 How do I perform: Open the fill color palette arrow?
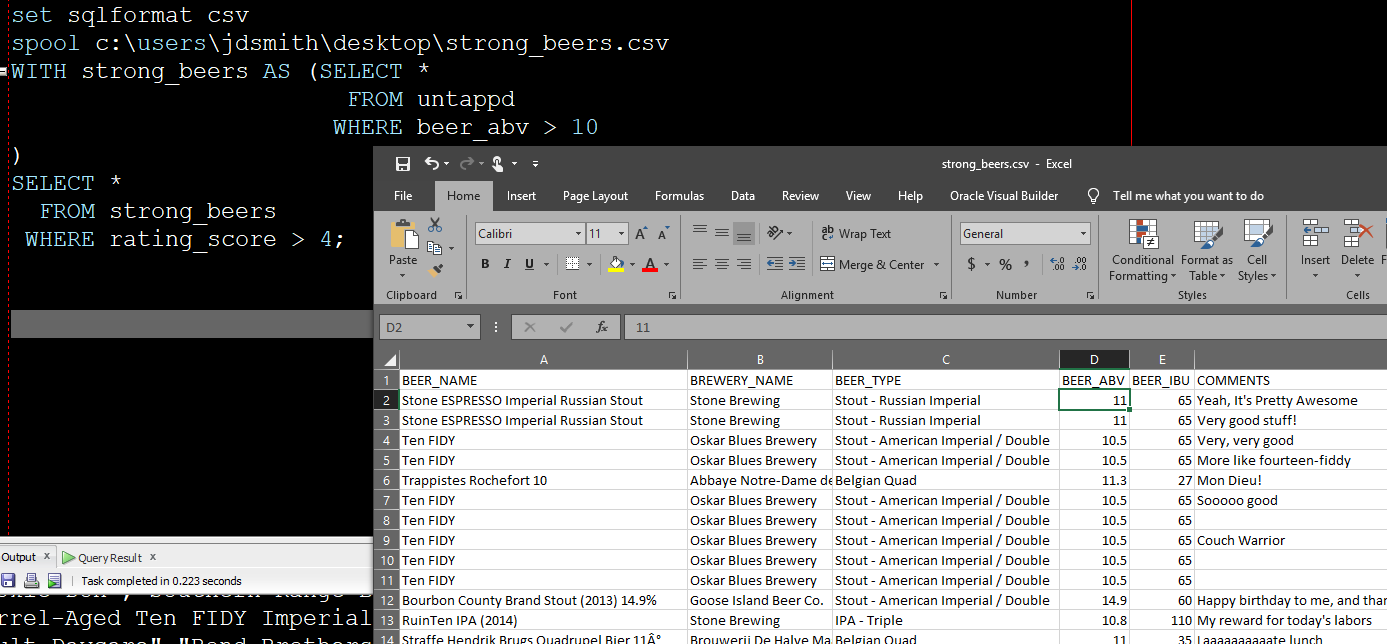631,265
